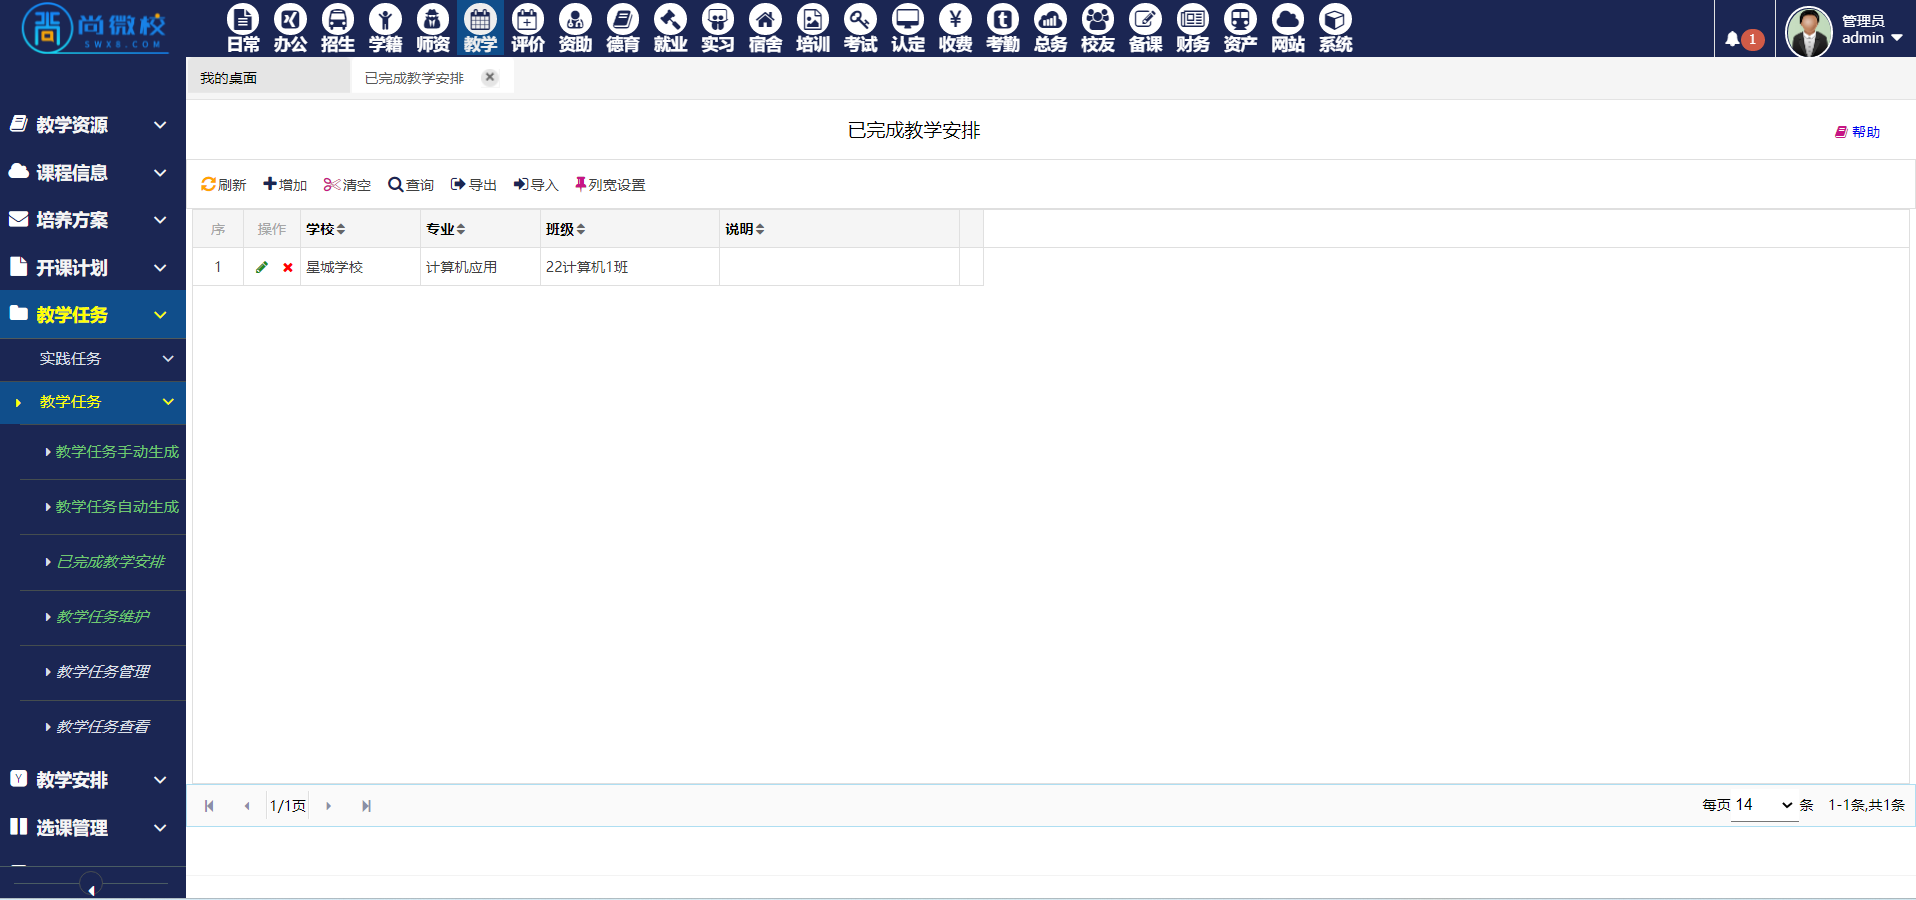This screenshot has width=1916, height=900.
Task: Open the 就业 module icon
Action: click(670, 28)
